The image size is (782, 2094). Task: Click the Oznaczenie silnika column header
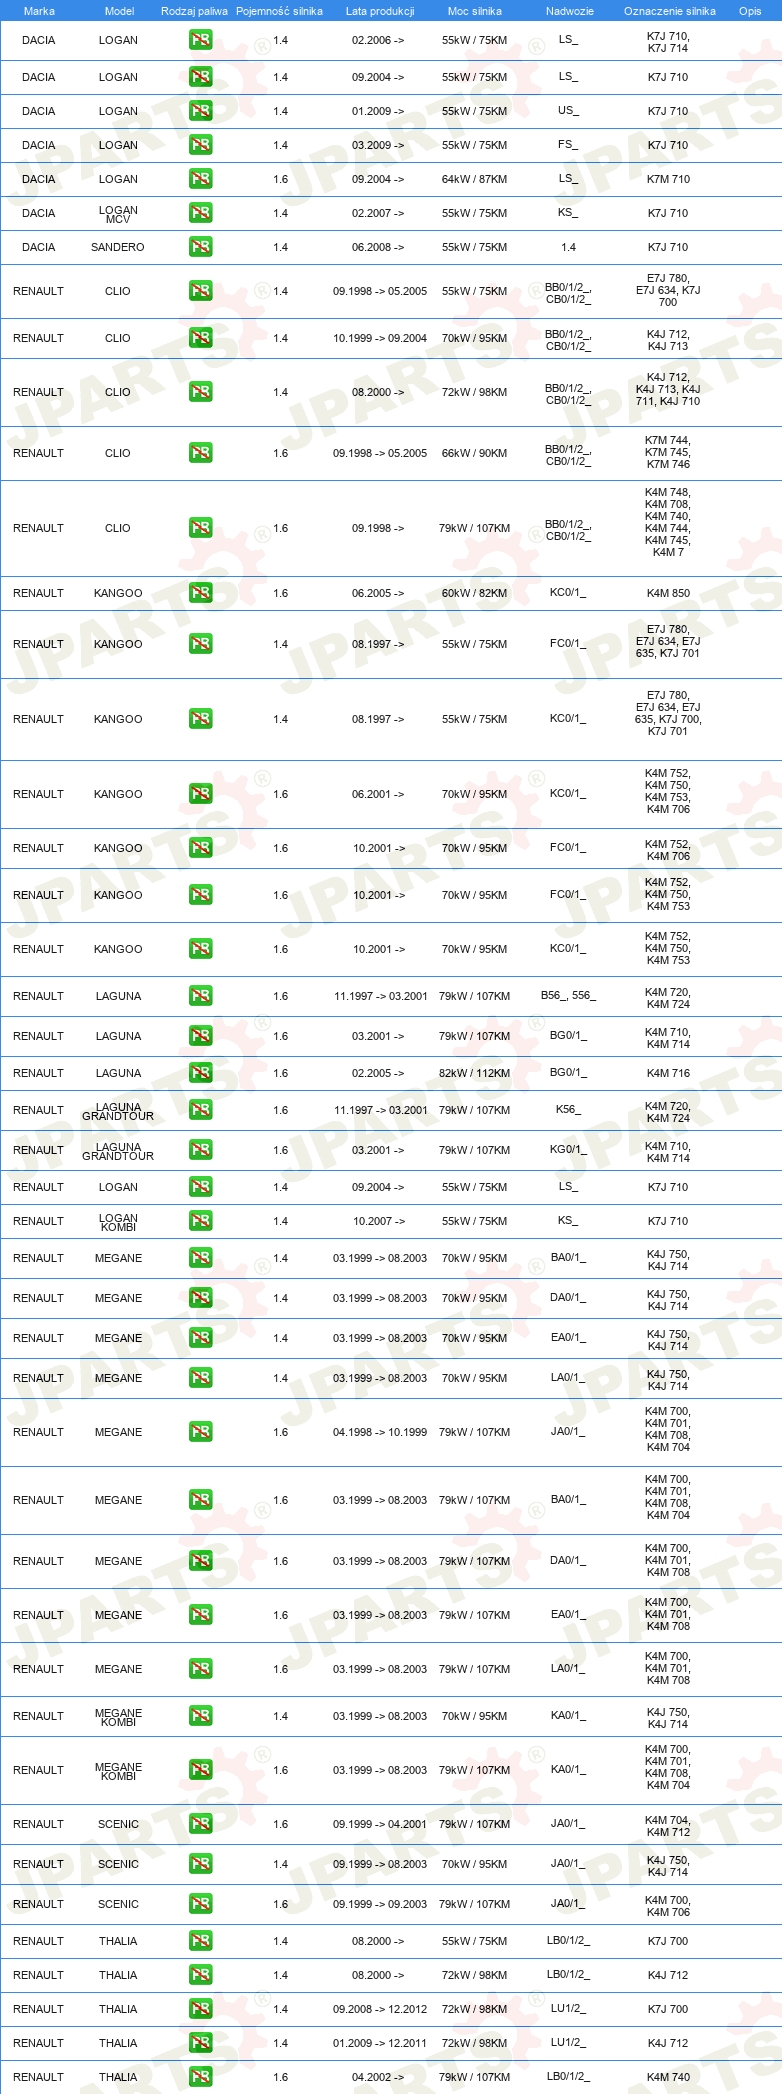(669, 11)
